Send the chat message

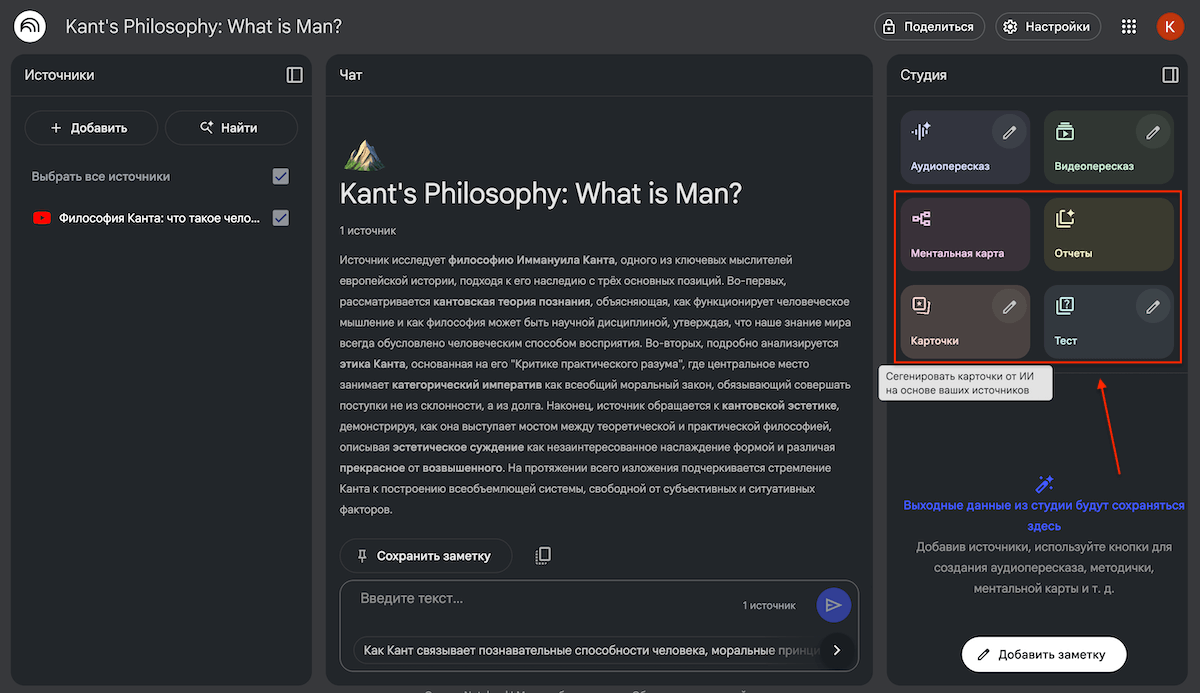click(x=834, y=604)
